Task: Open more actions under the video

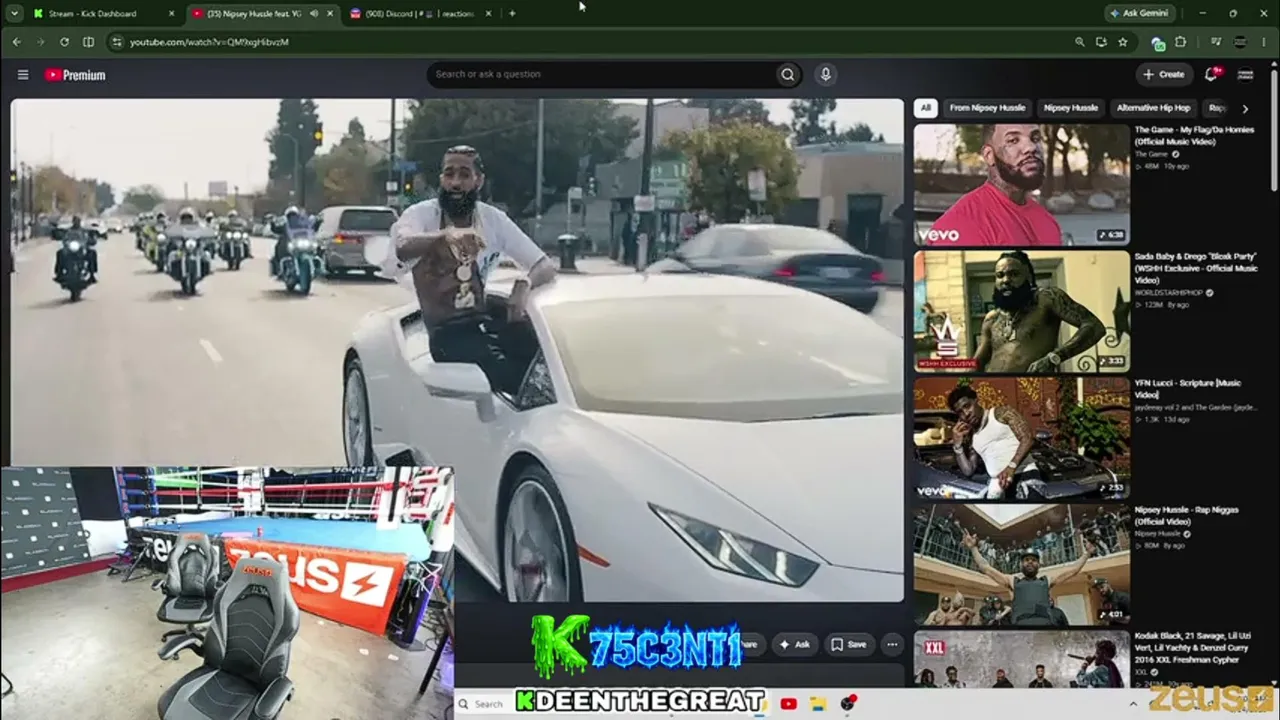Action: (x=892, y=645)
